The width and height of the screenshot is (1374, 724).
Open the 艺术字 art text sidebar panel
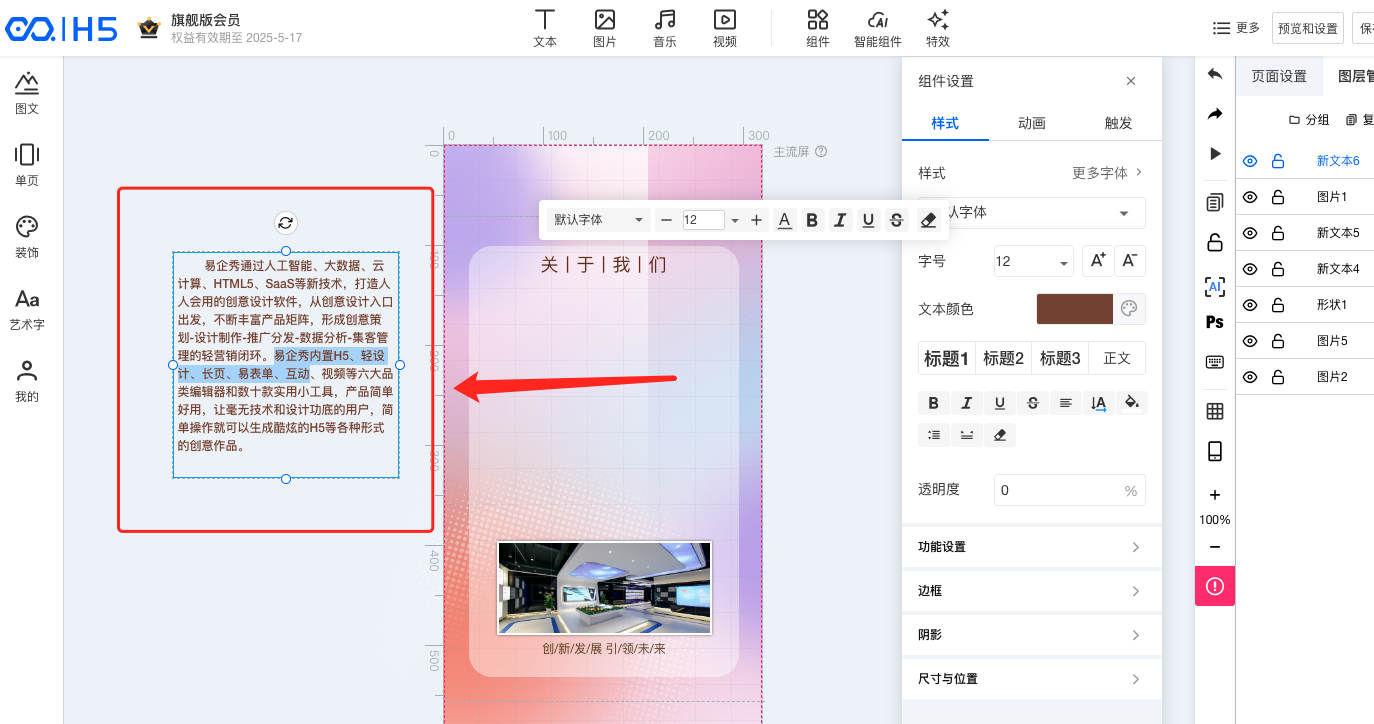pos(27,309)
